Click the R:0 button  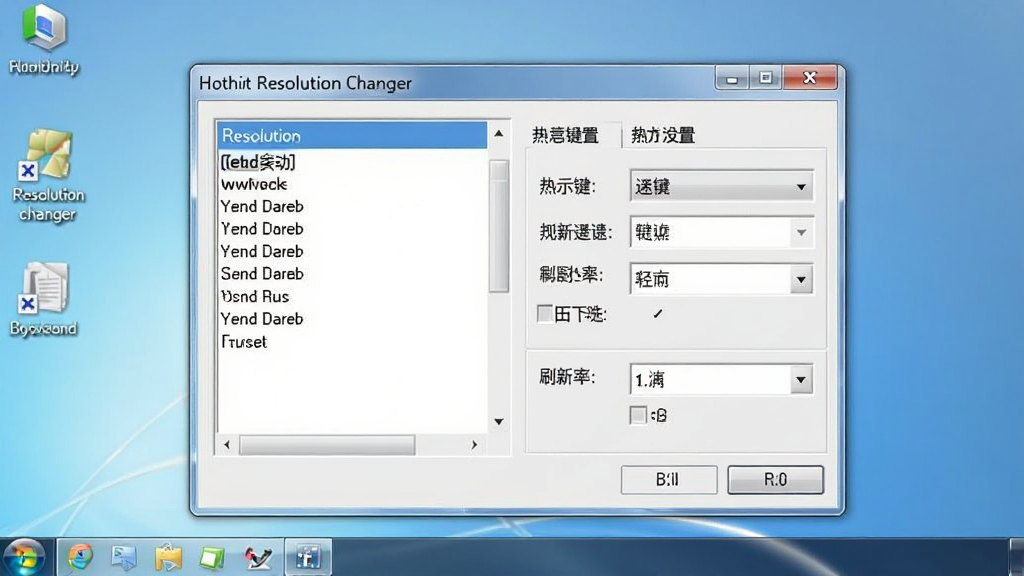click(x=775, y=480)
